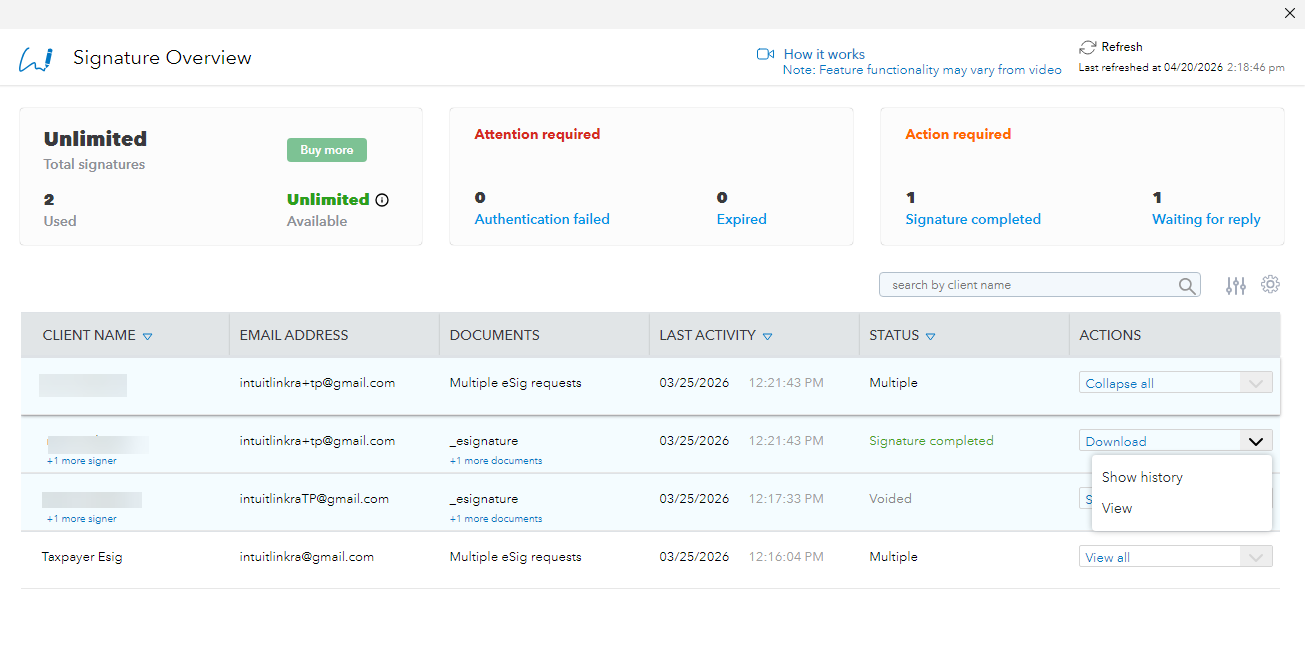Open the How it works link

824,54
